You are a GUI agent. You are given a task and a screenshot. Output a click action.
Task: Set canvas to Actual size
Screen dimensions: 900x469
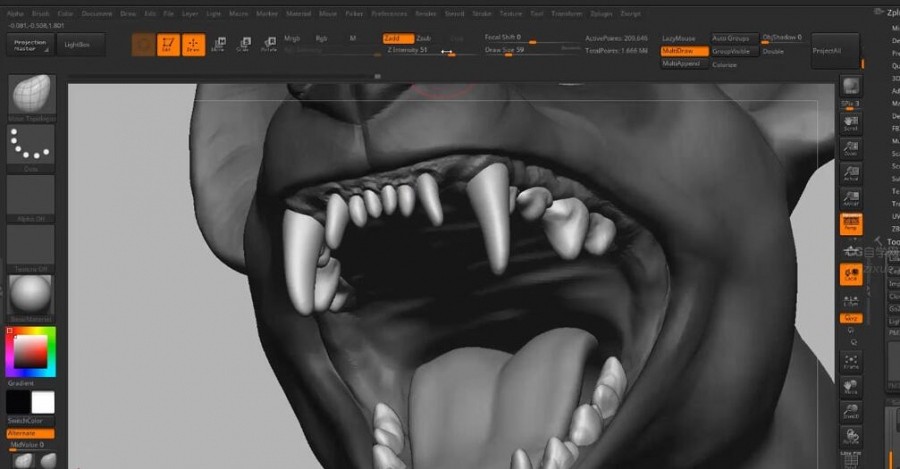(851, 173)
